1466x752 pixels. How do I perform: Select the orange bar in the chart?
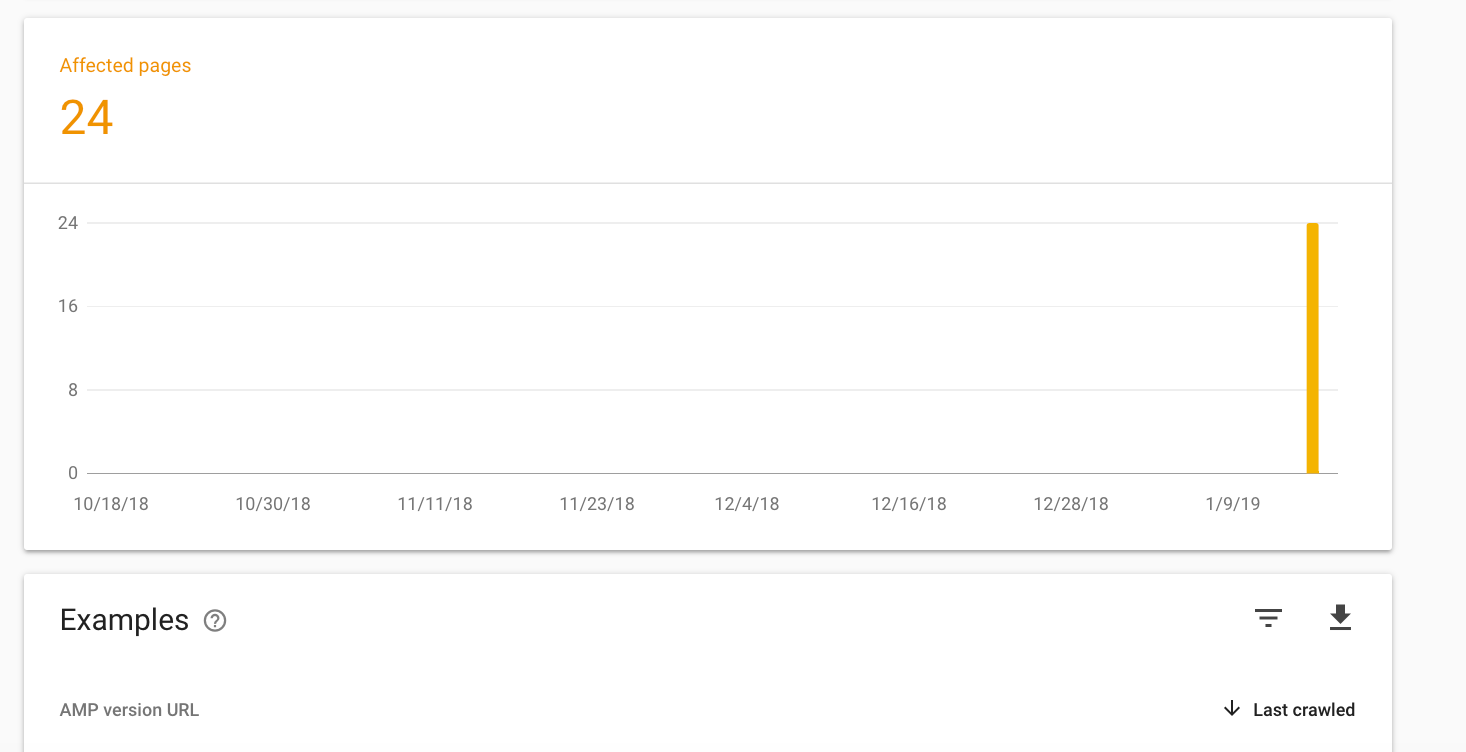1312,348
